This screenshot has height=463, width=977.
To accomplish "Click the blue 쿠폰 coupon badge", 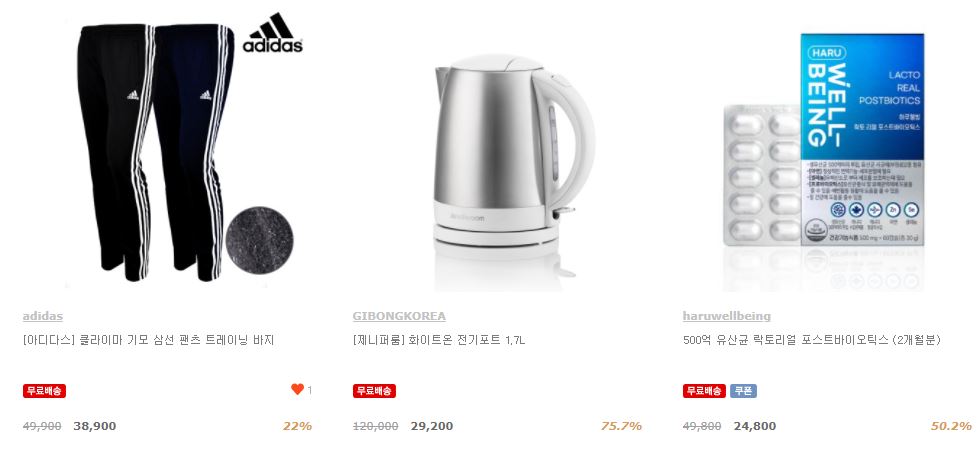I will tap(743, 391).
